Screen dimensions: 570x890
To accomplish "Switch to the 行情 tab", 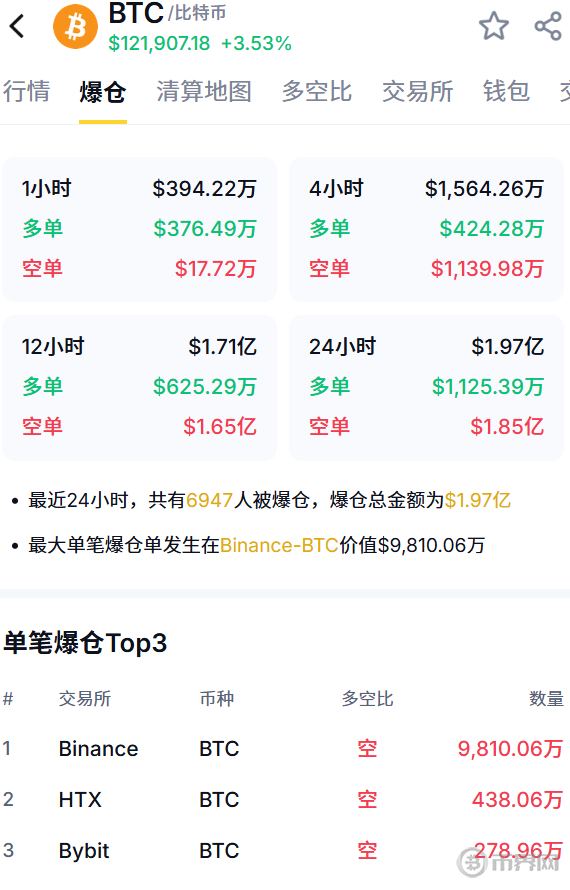I will click(26, 91).
